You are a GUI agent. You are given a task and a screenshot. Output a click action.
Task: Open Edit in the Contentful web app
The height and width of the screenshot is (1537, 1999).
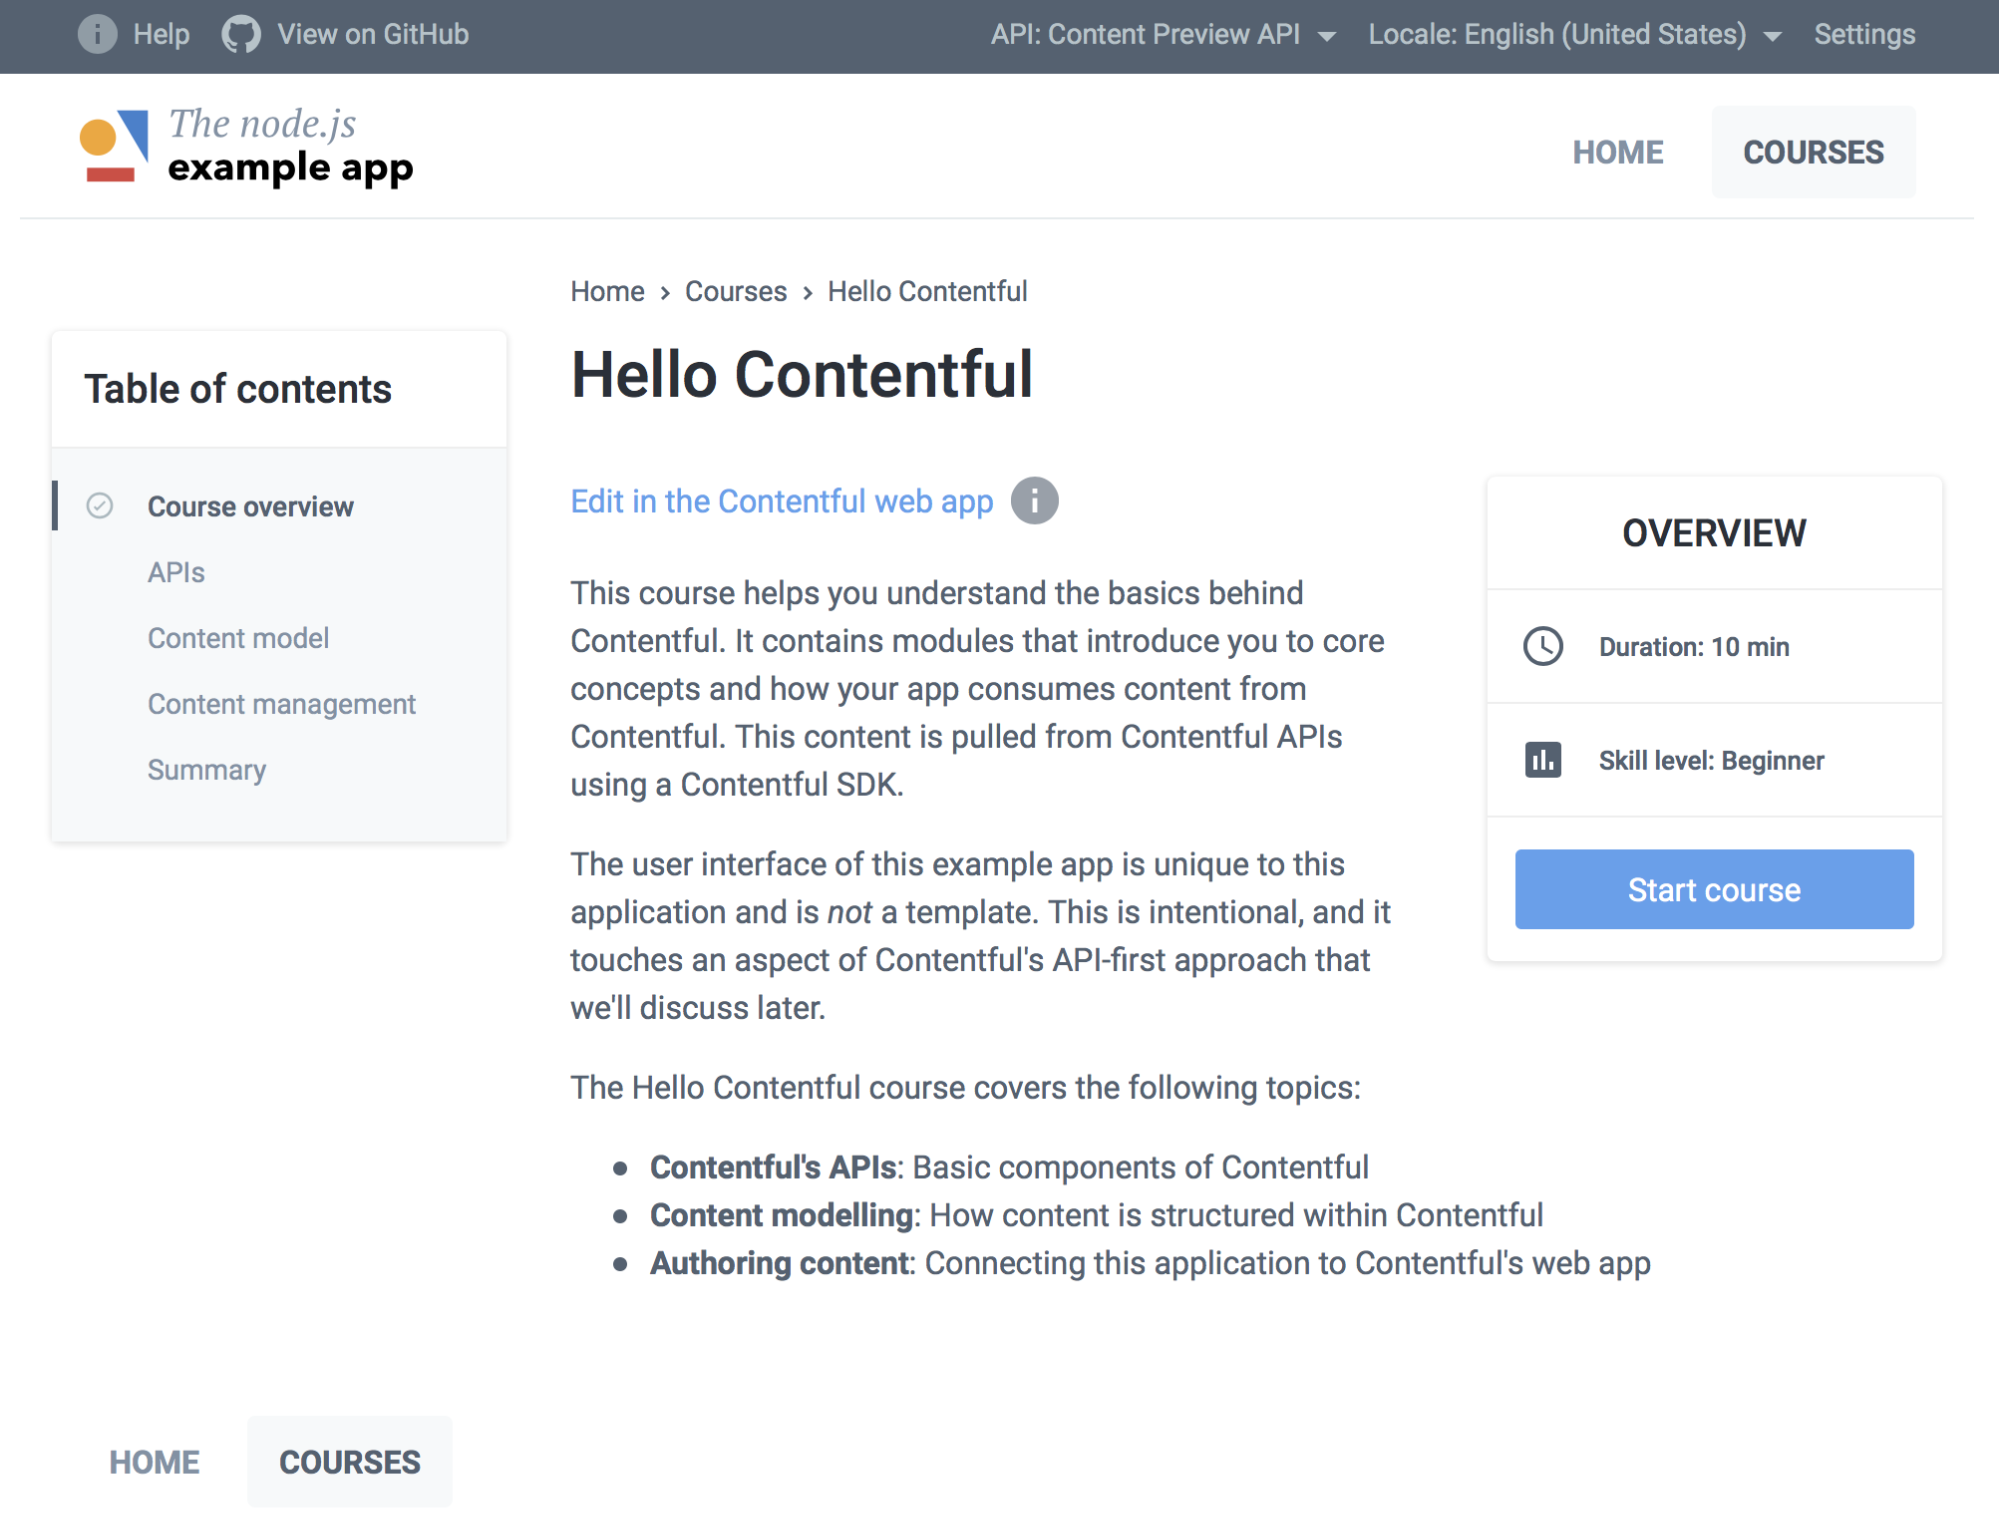[x=781, y=501]
